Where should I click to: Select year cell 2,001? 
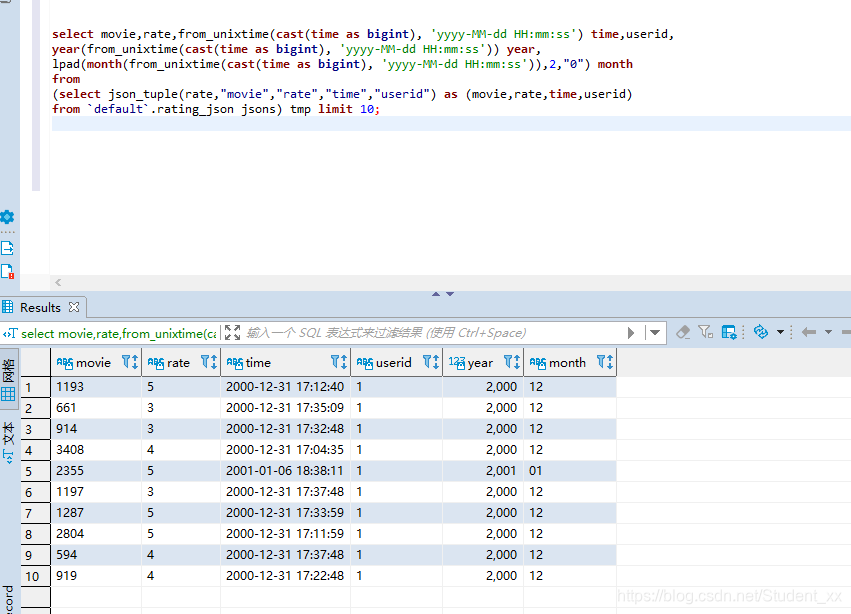483,471
